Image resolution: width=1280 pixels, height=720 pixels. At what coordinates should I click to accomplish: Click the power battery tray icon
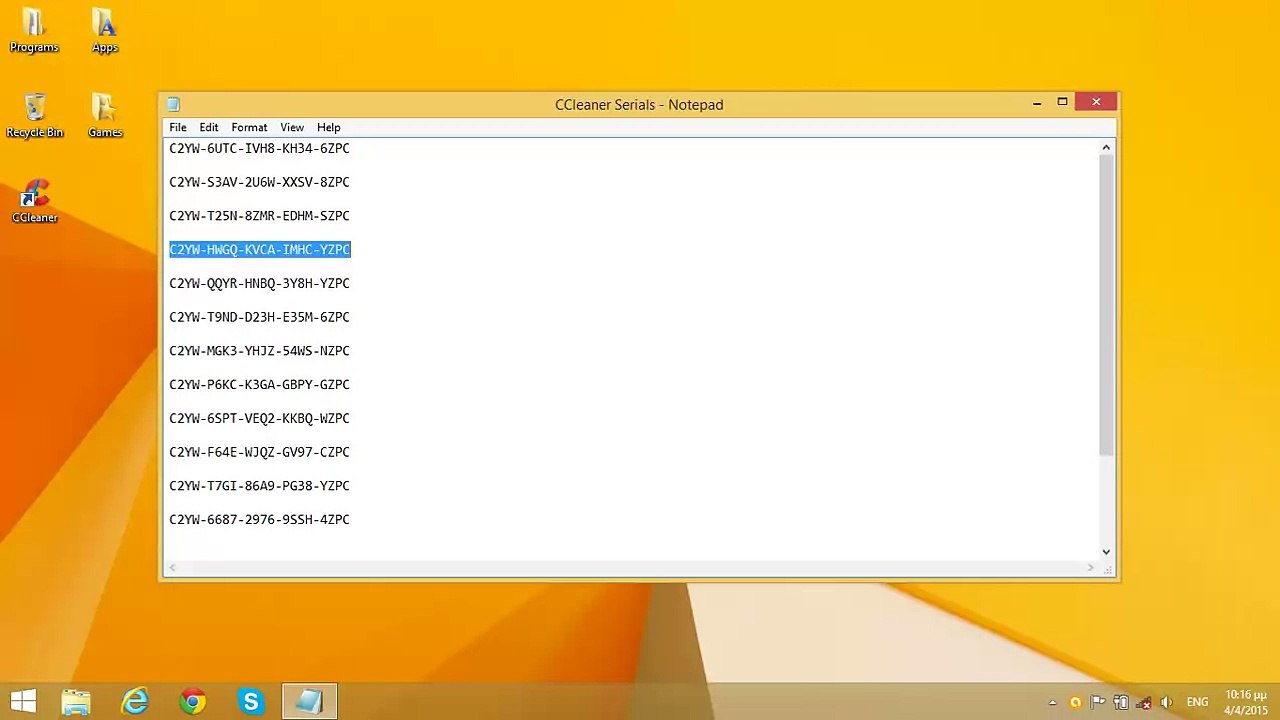coord(1121,702)
